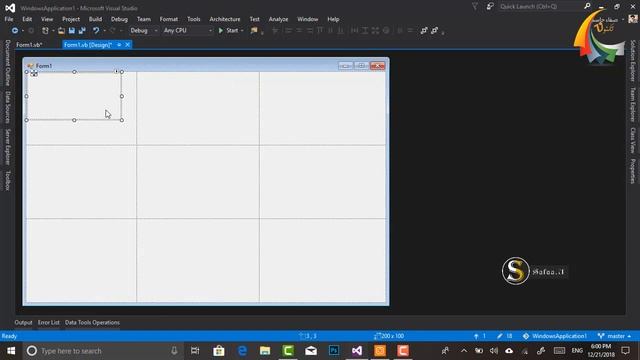Switch to the Form1.vb code tab
The width and height of the screenshot is (640, 360).
[29, 45]
